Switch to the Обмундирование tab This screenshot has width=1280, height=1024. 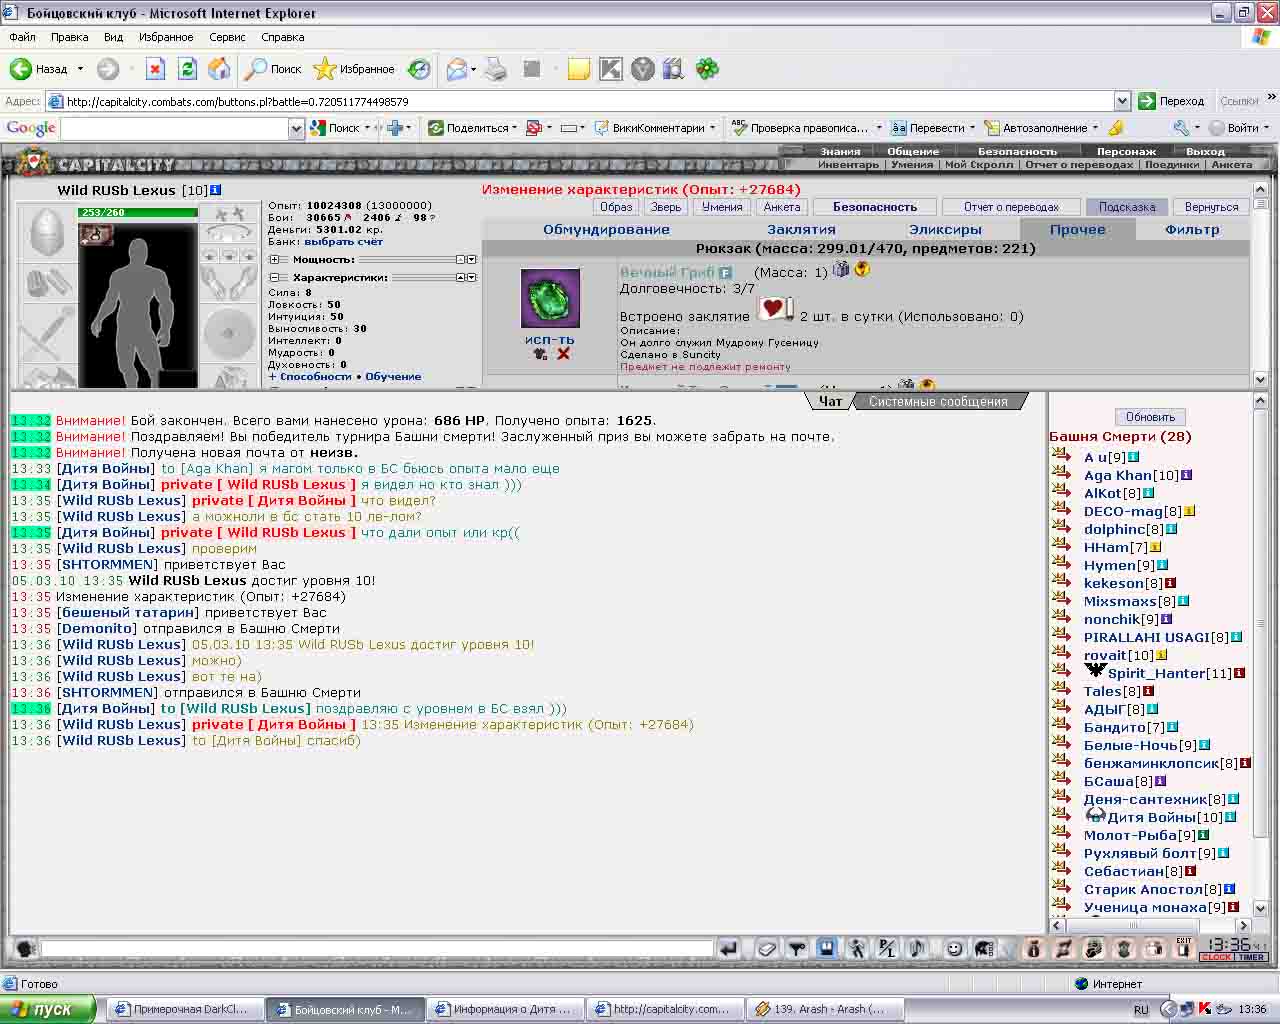pyautogui.click(x=606, y=229)
